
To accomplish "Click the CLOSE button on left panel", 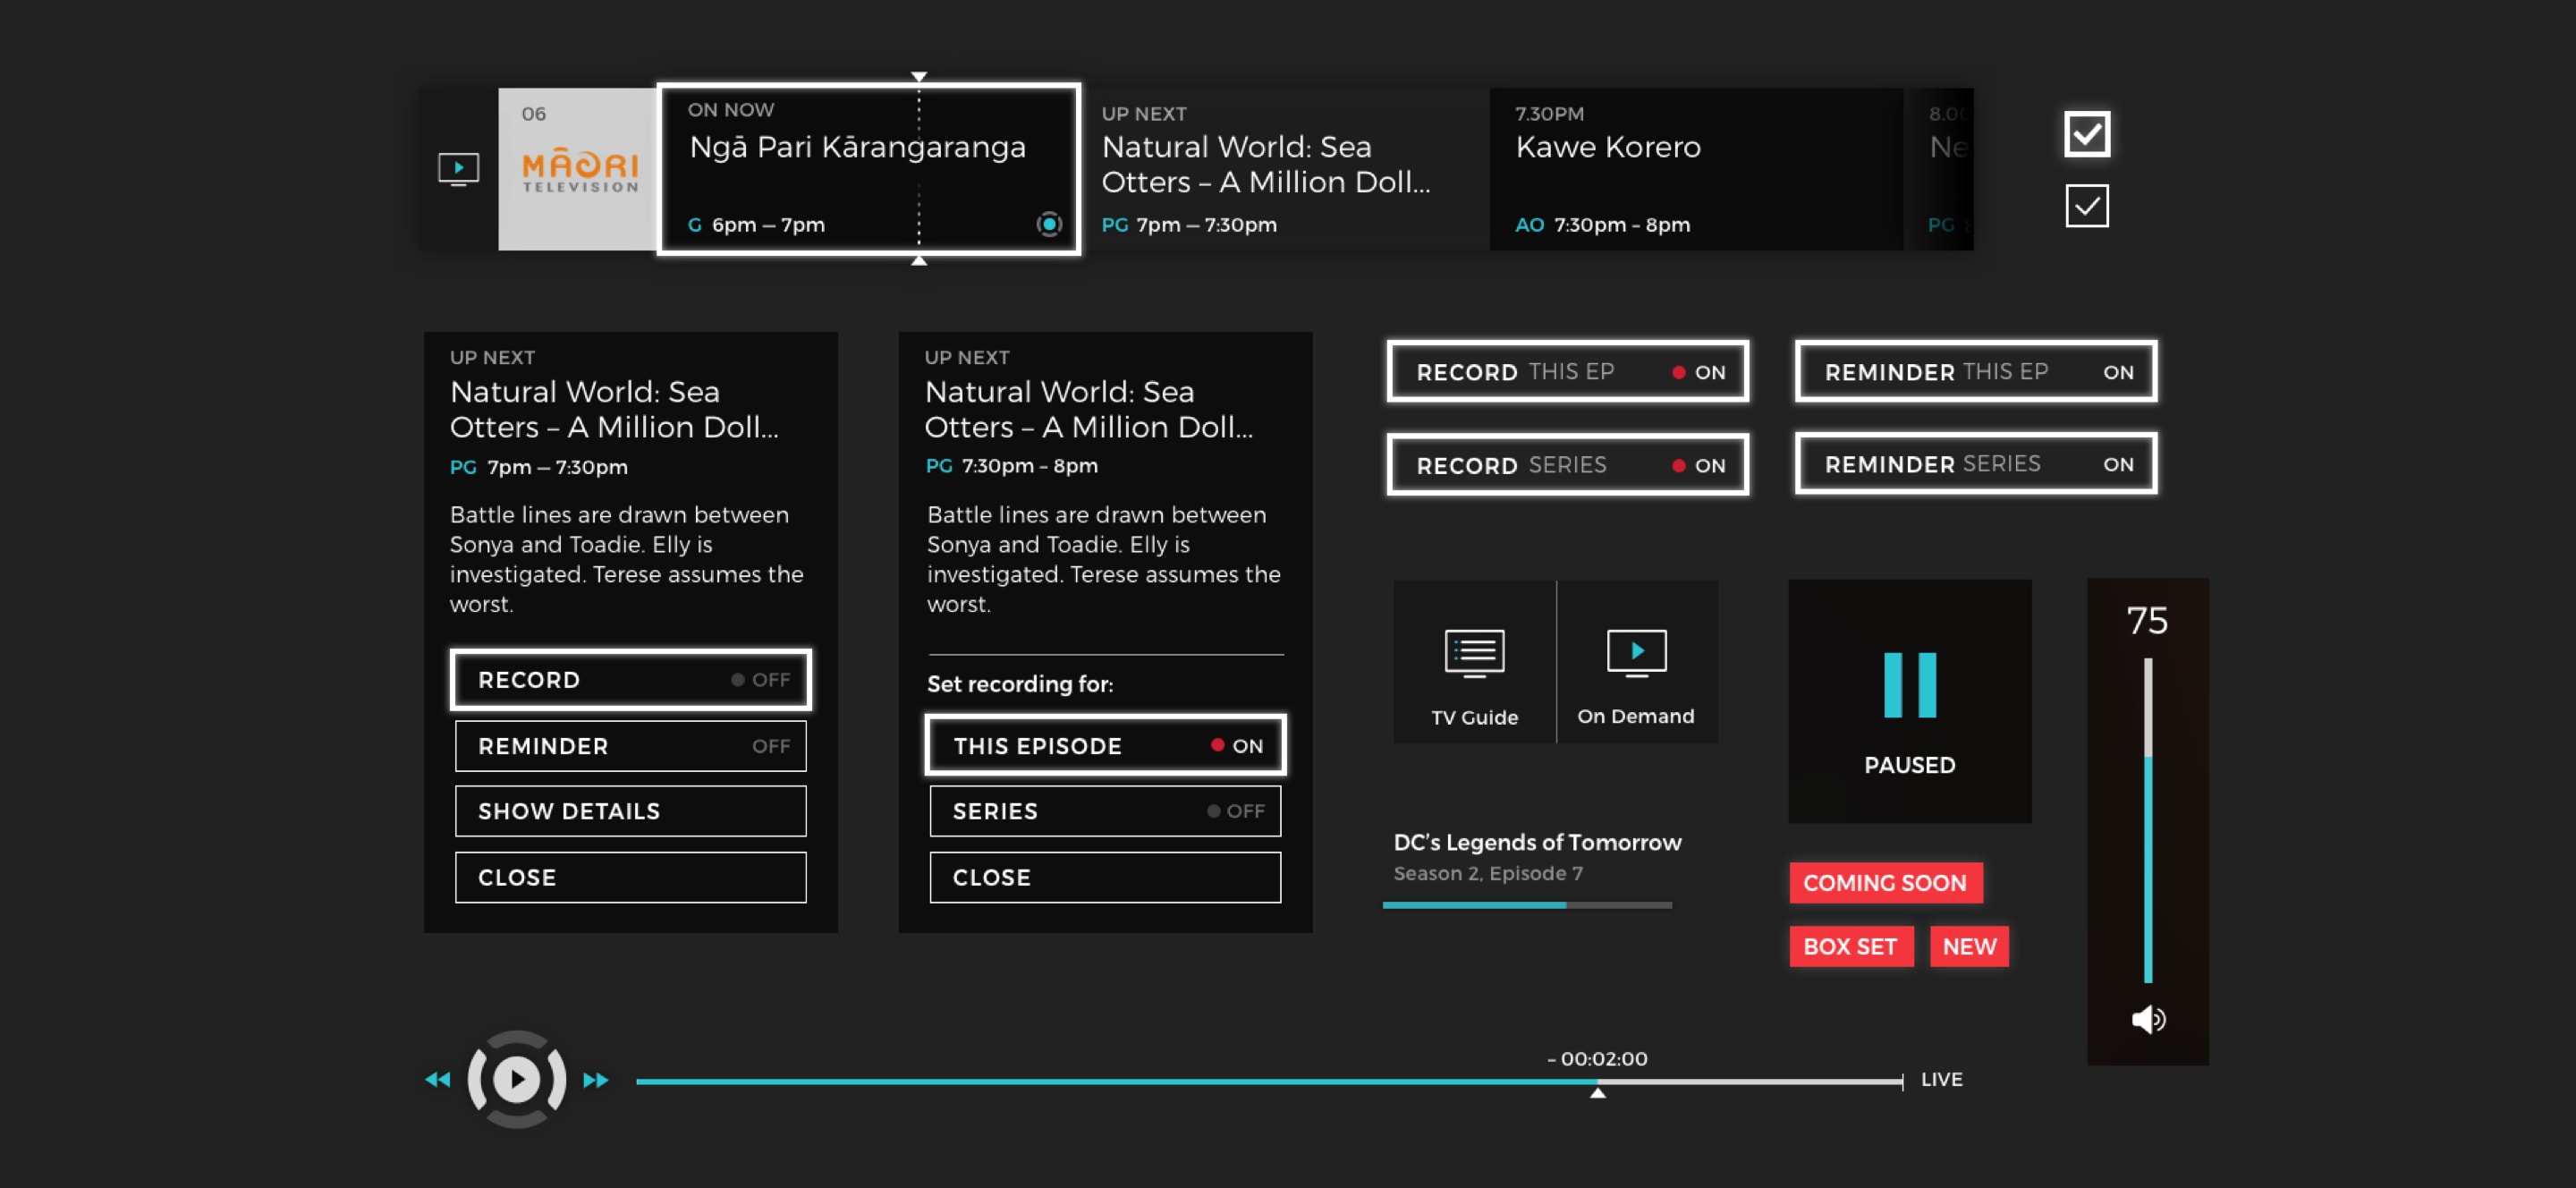I will [629, 876].
